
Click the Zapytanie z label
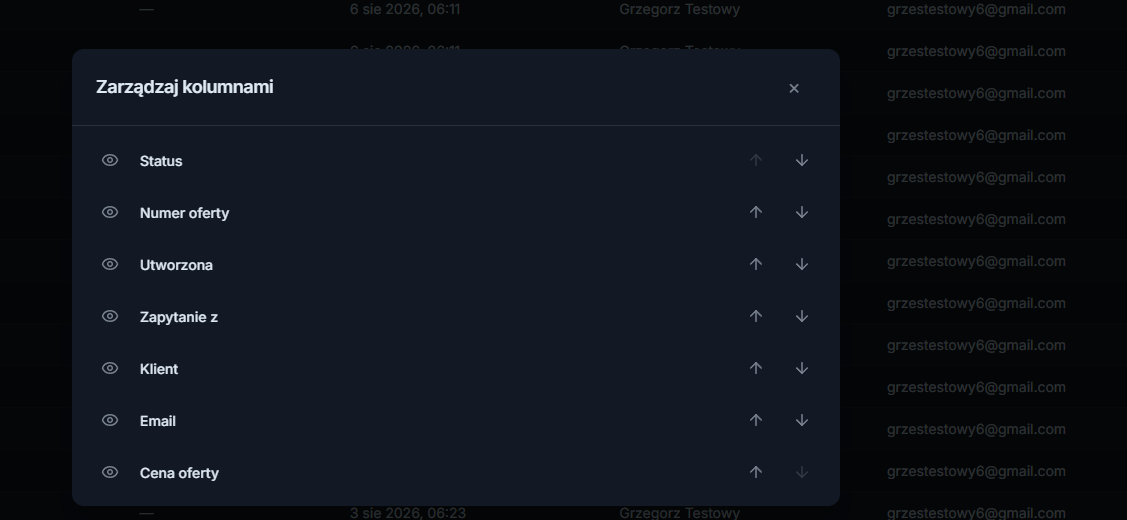[x=179, y=316]
